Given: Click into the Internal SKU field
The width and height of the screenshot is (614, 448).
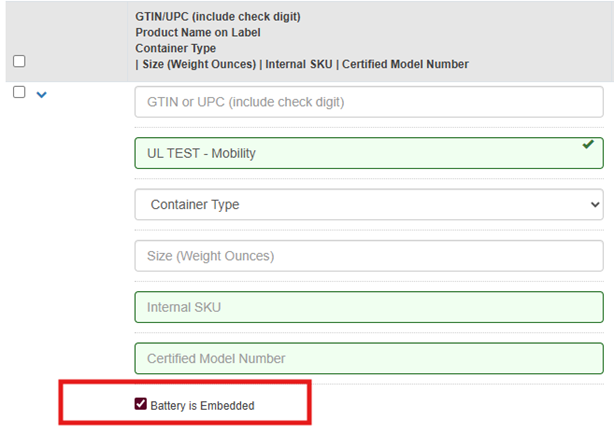Looking at the screenshot, I should point(368,307).
